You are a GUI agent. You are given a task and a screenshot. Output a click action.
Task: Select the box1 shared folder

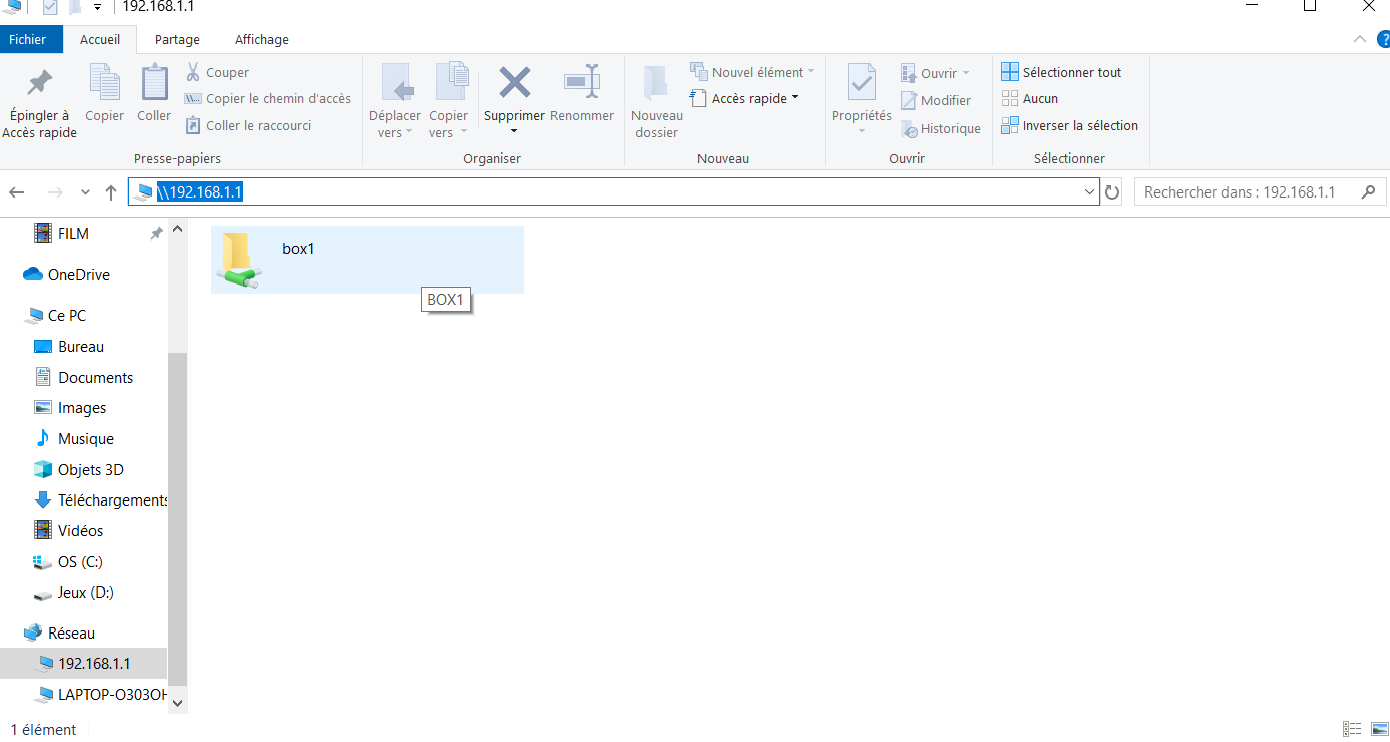click(298, 250)
